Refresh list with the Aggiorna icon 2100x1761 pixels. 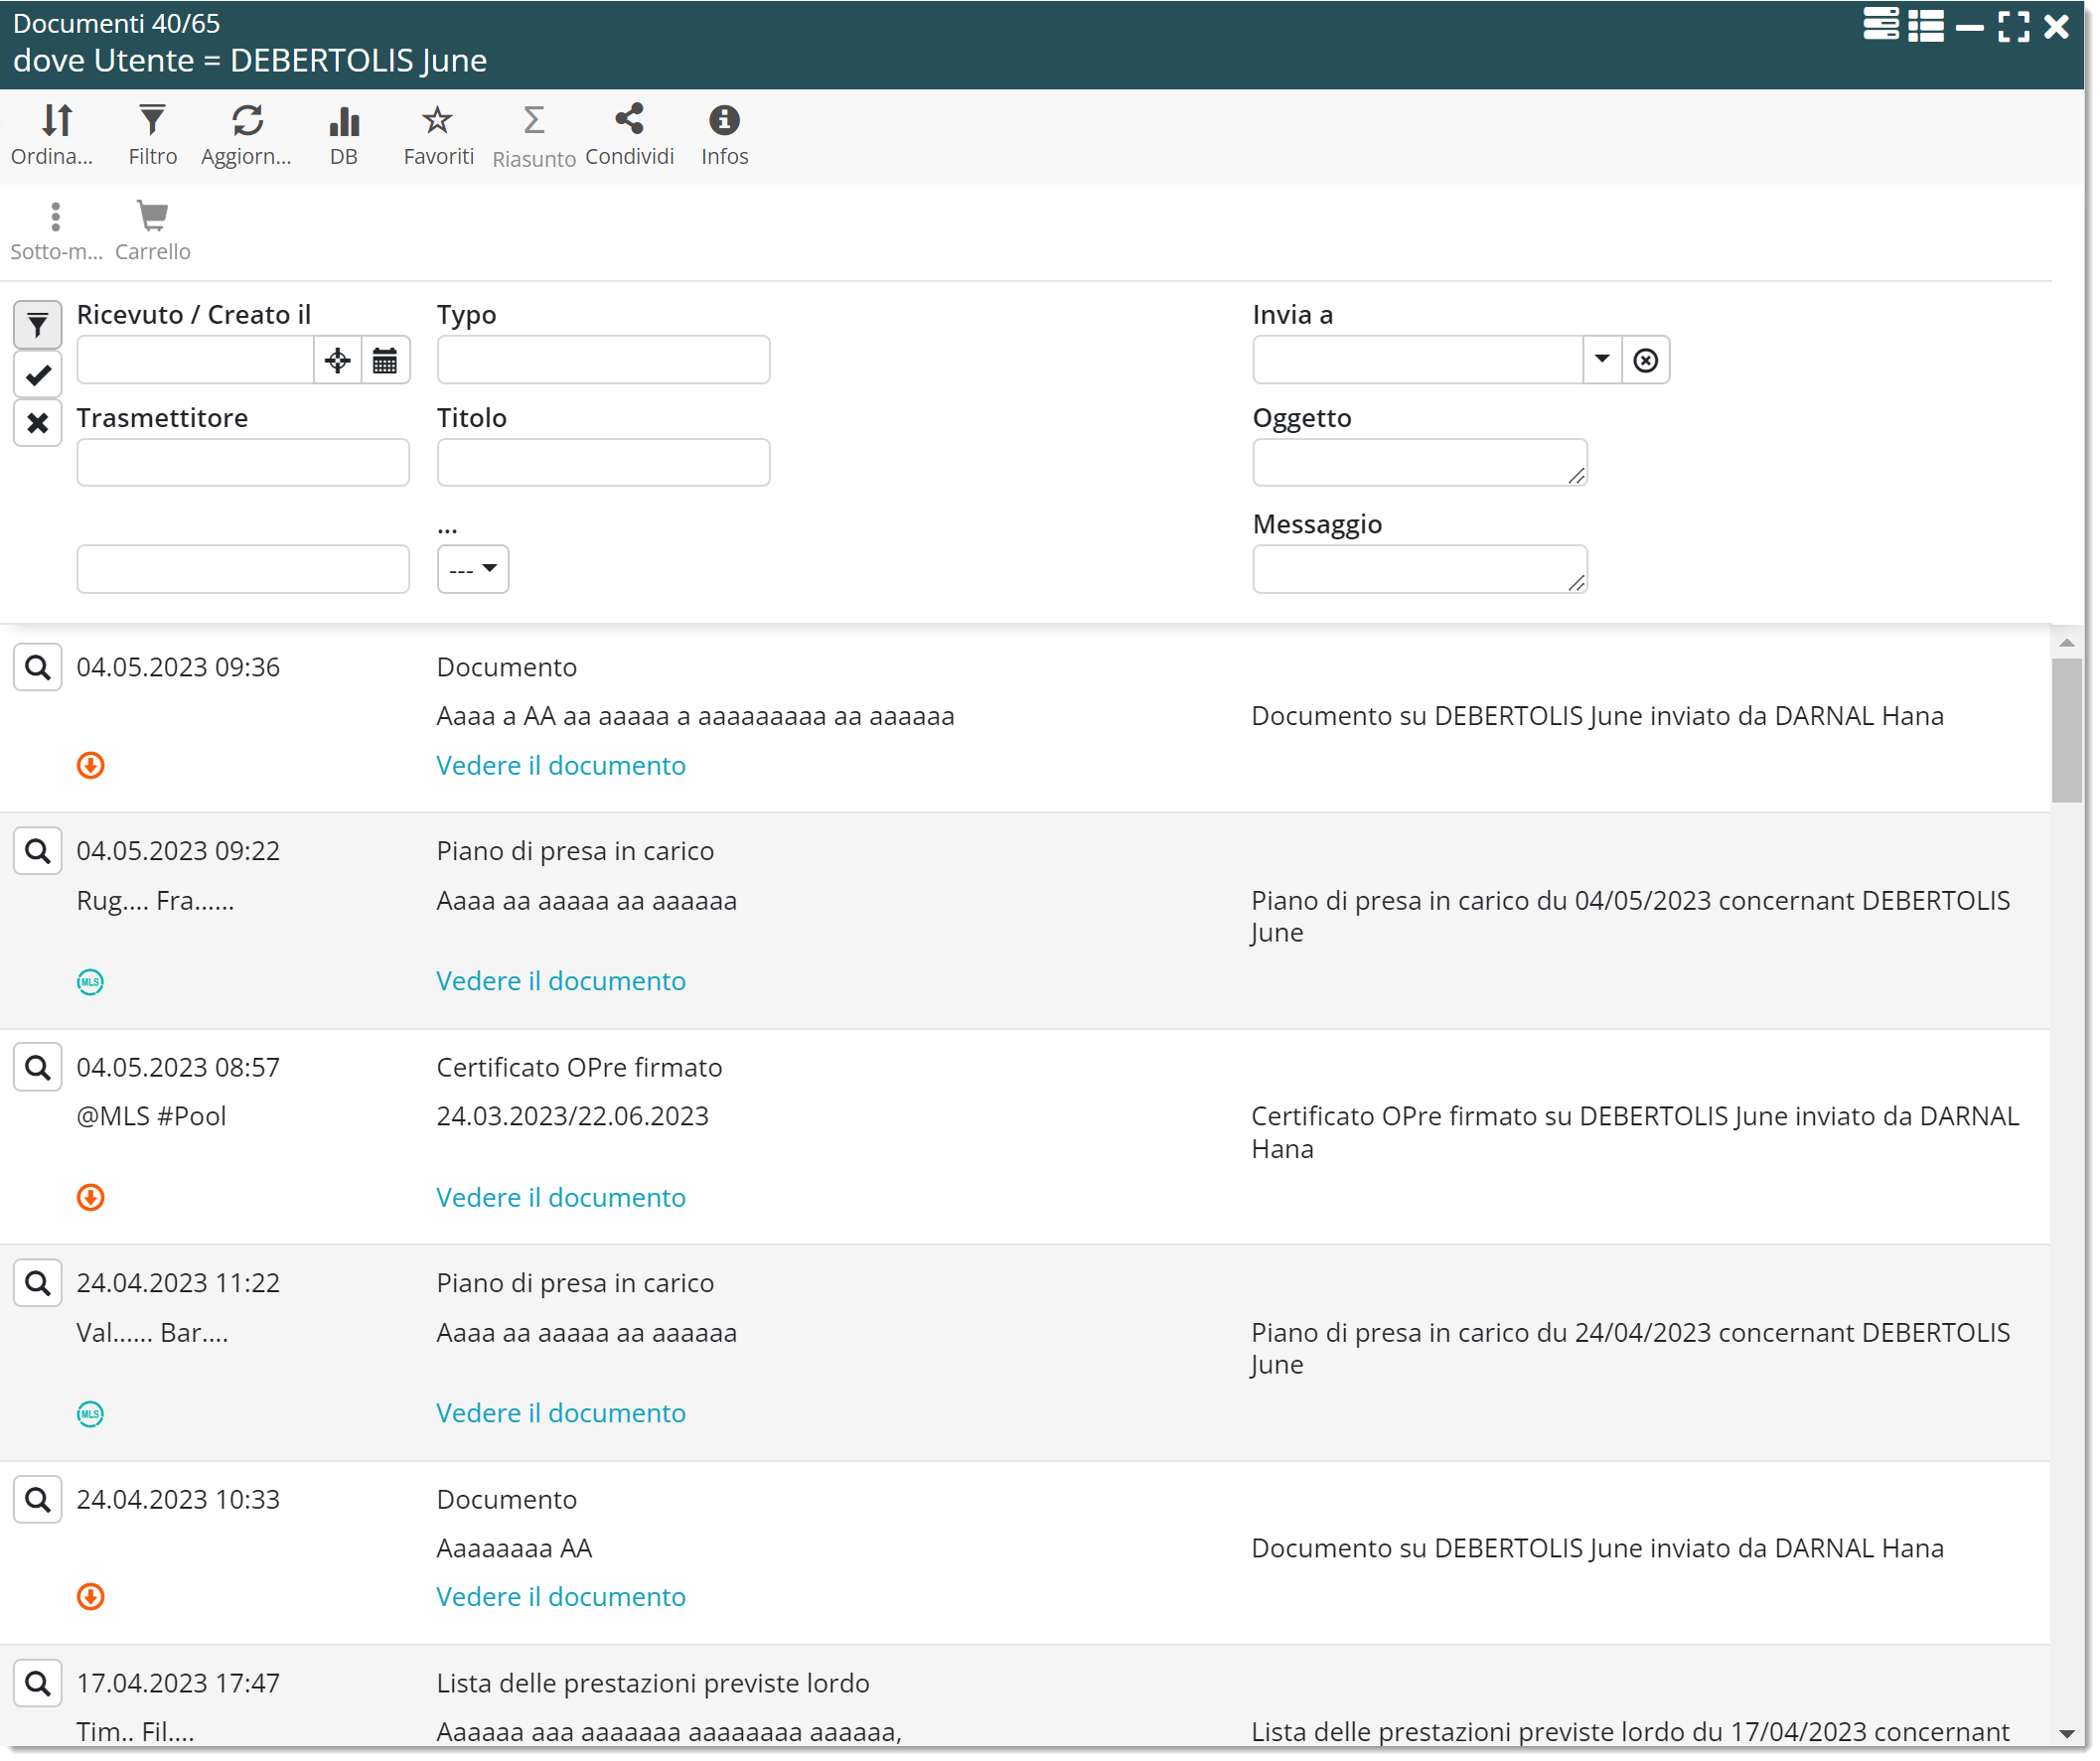tap(247, 121)
